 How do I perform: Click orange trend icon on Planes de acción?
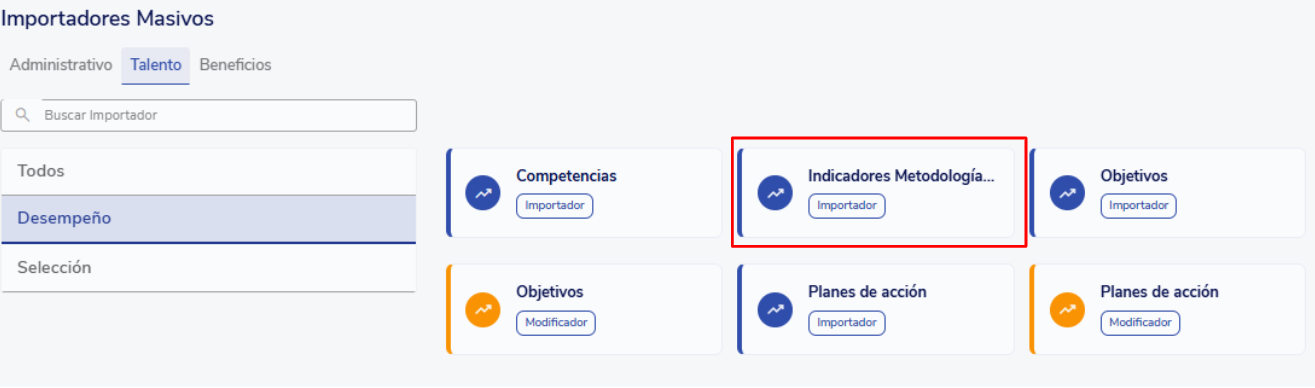(x=1067, y=310)
